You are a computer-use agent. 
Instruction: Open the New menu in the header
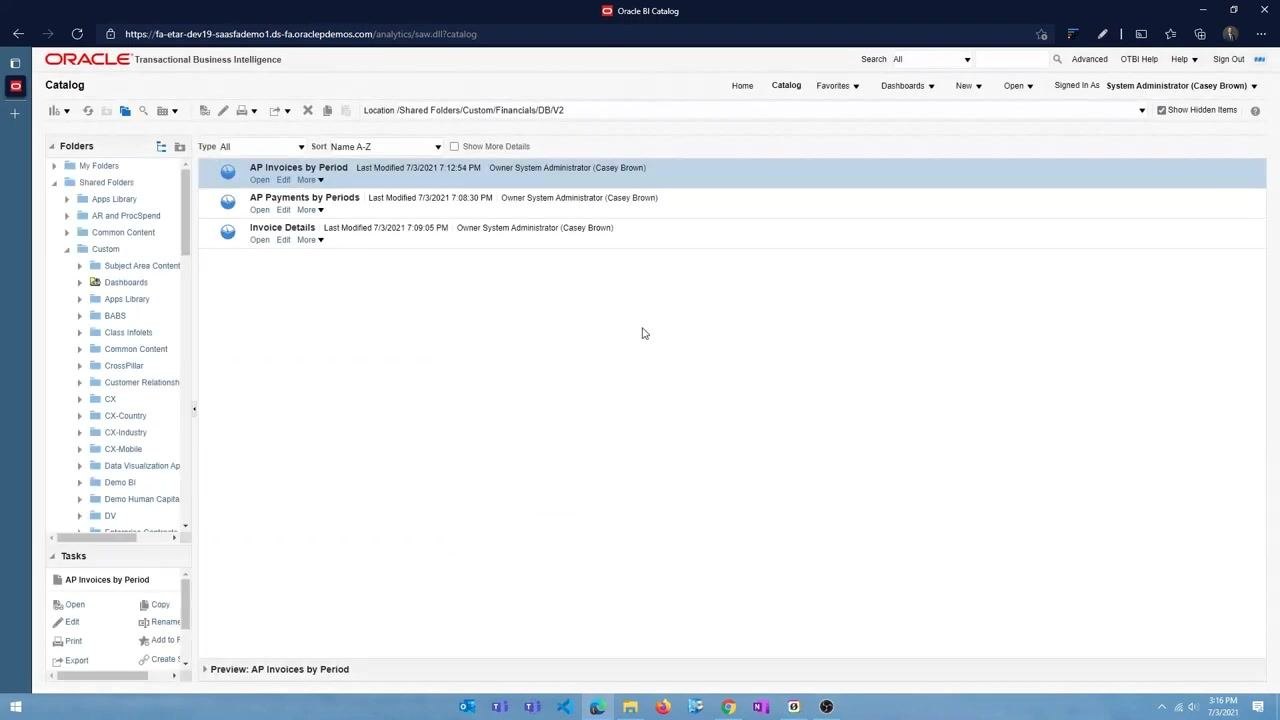tap(969, 86)
